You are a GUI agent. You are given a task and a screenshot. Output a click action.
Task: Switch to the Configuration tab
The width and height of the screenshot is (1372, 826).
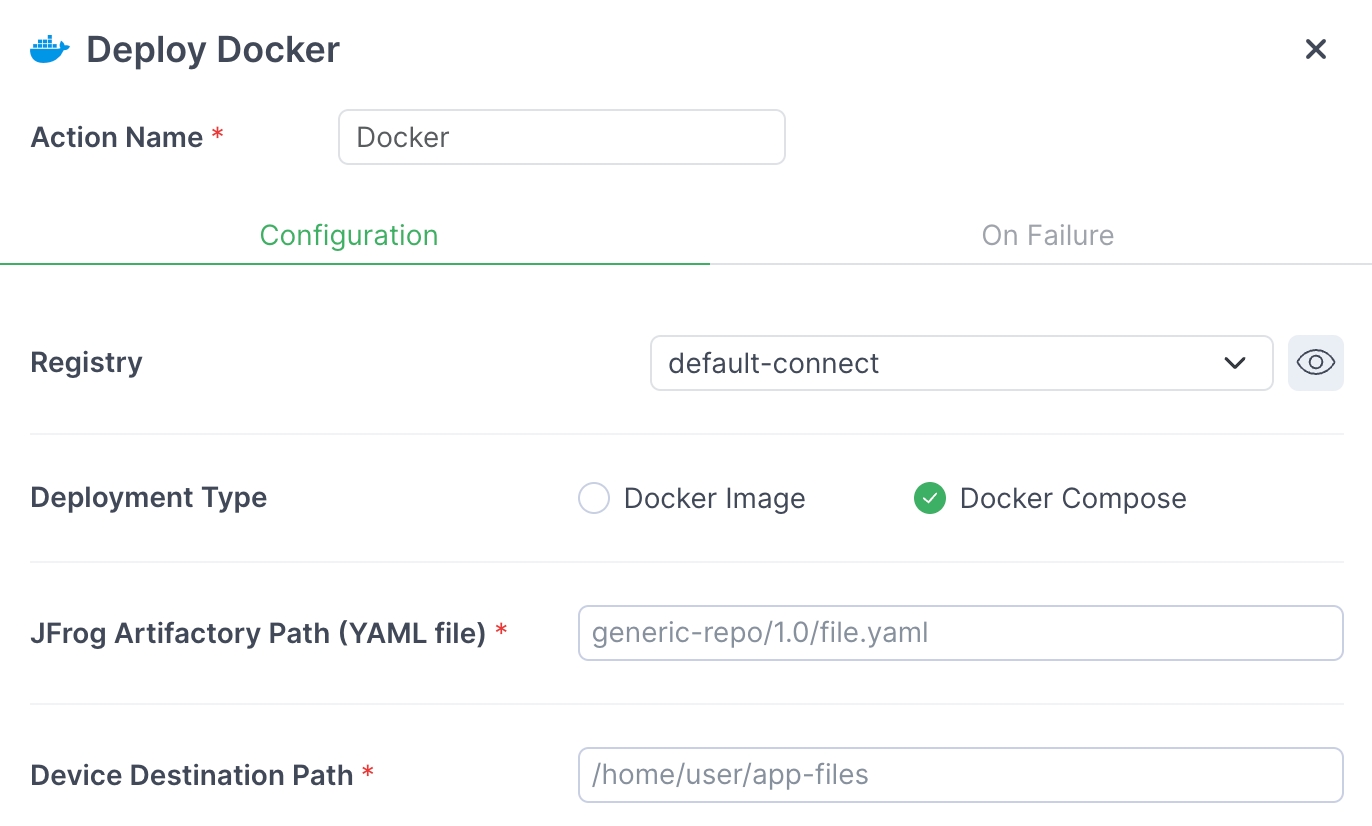pos(349,235)
